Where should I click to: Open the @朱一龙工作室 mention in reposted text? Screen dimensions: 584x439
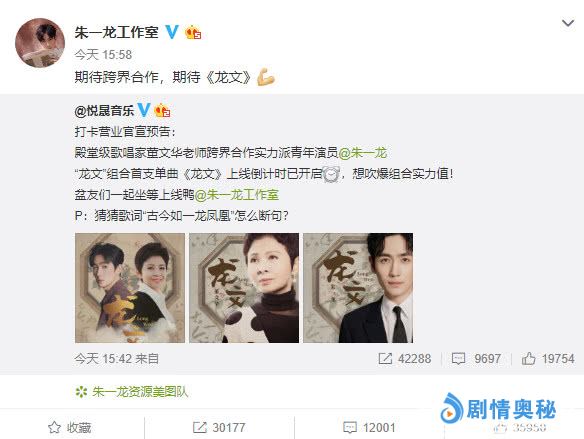tap(237, 195)
